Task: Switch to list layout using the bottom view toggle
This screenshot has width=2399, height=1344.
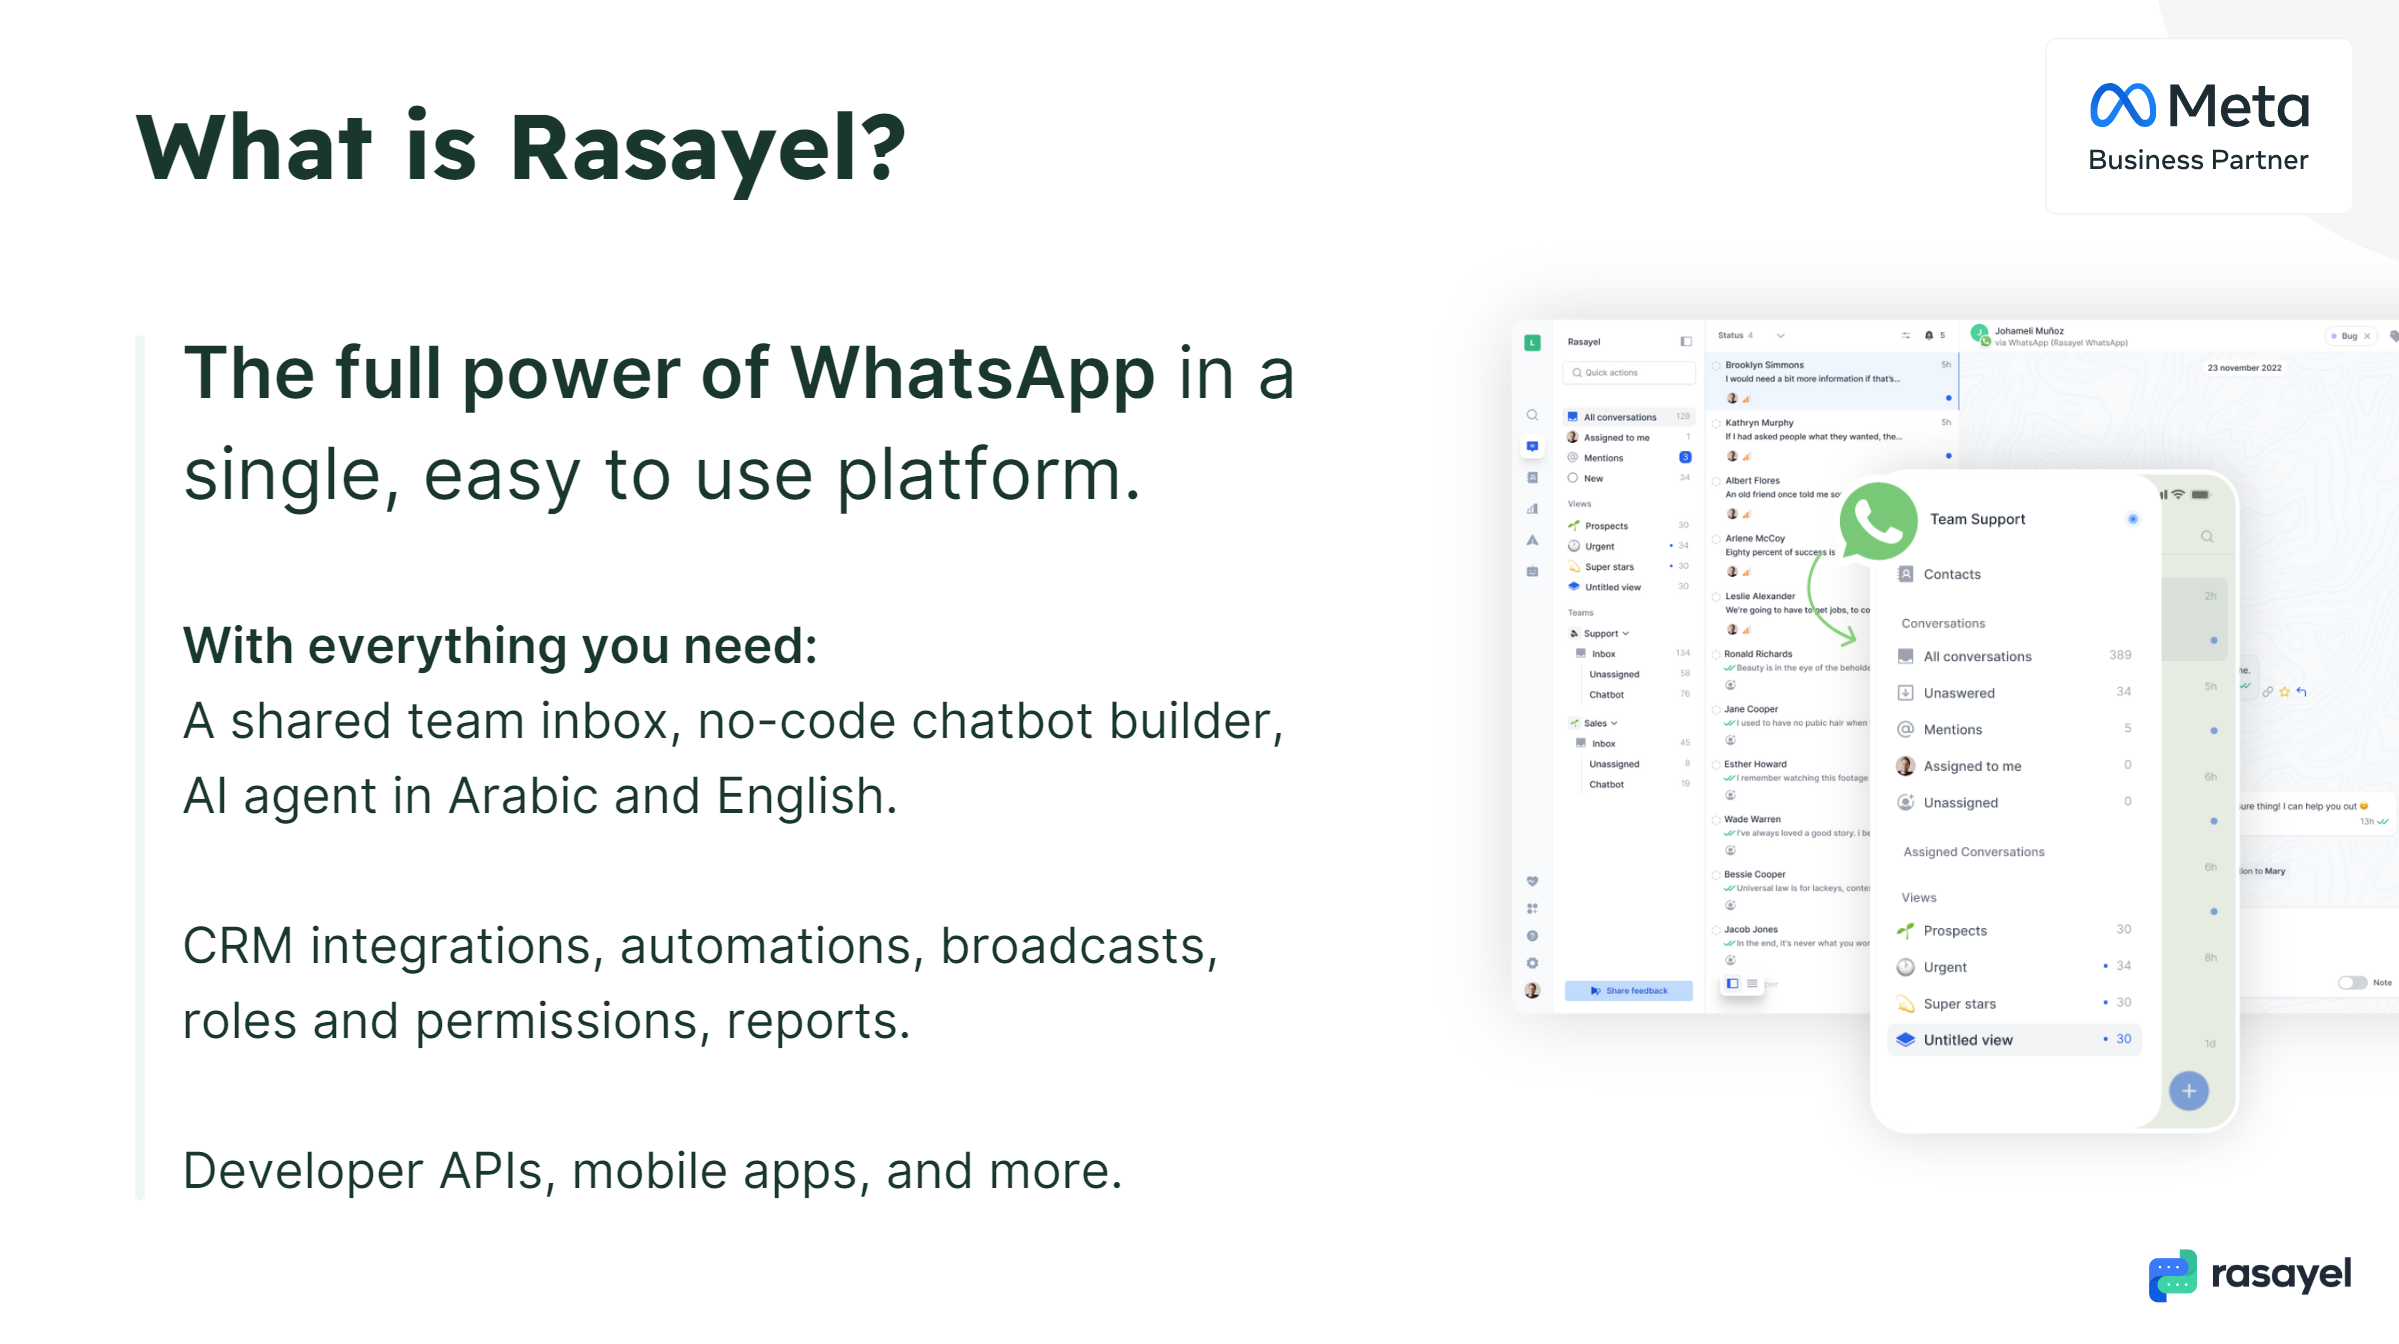Action: (1751, 983)
